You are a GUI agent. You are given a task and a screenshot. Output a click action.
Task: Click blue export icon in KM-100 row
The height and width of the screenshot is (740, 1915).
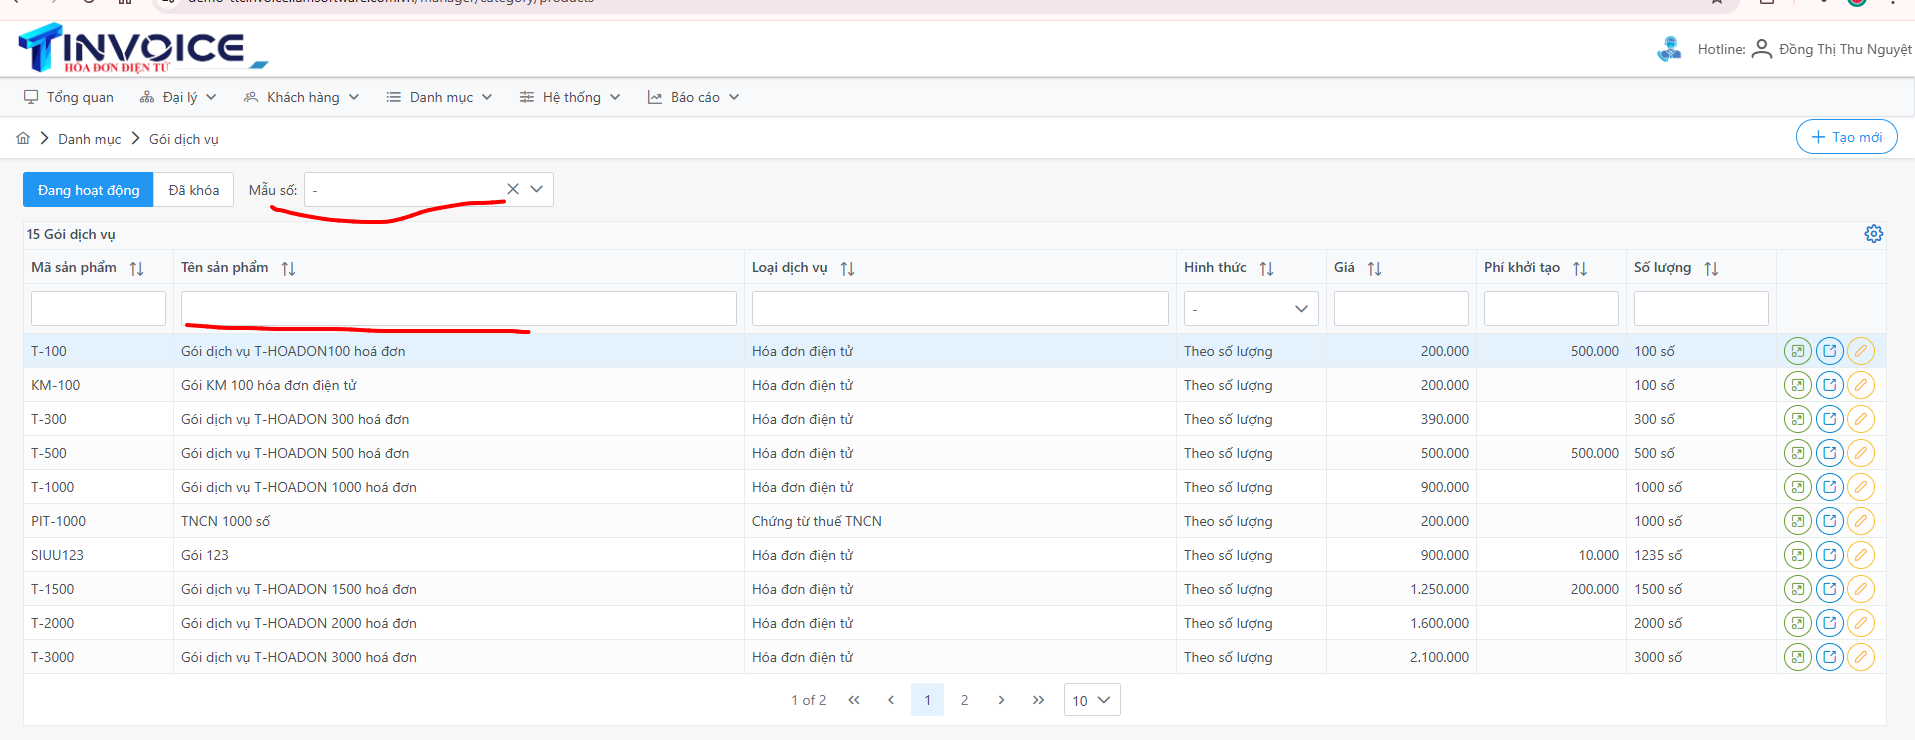point(1830,385)
